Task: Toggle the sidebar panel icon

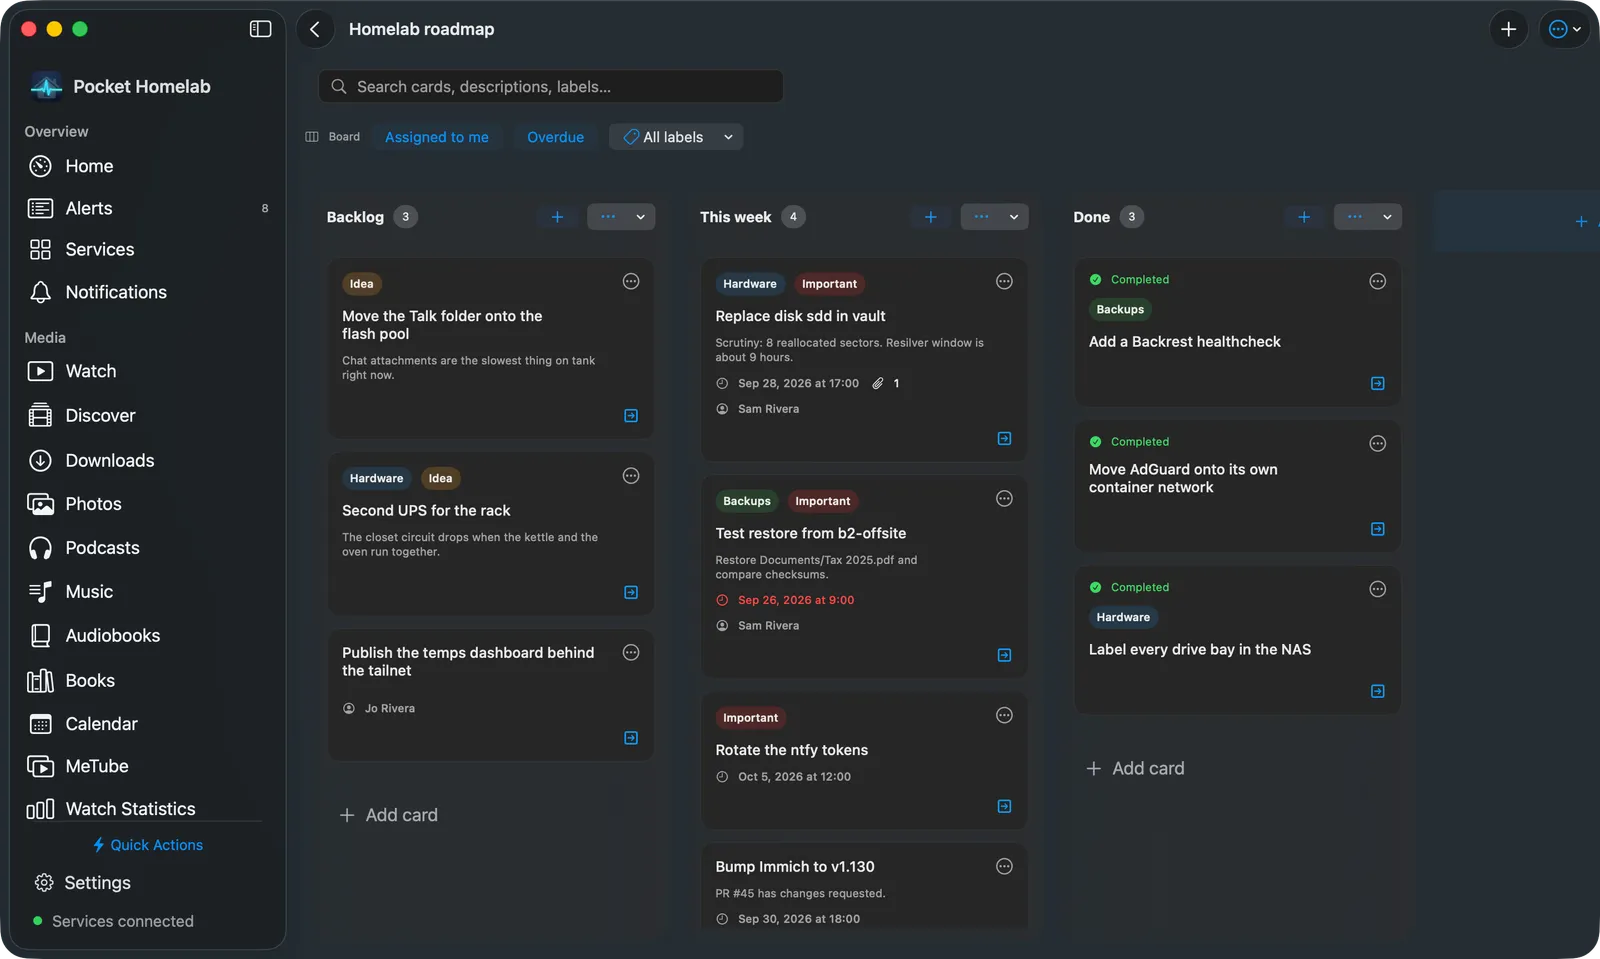Action: tap(260, 29)
